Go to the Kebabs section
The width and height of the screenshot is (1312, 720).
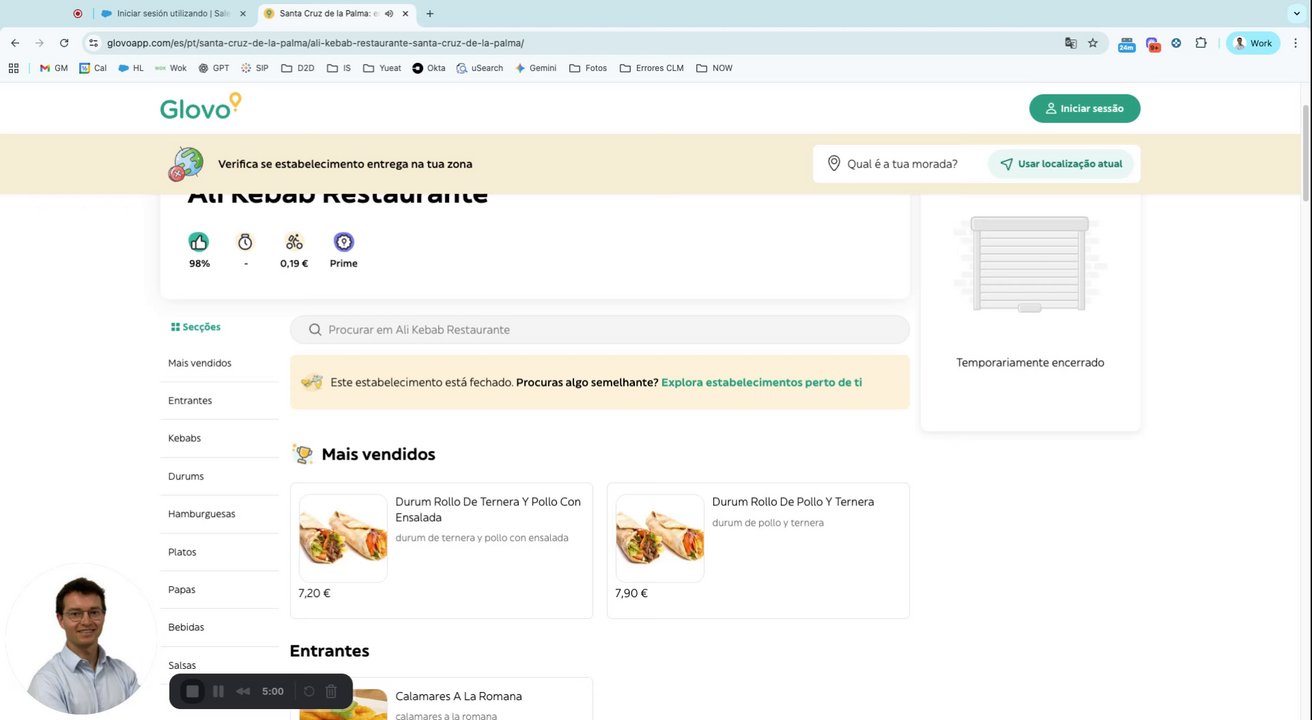tap(185, 438)
